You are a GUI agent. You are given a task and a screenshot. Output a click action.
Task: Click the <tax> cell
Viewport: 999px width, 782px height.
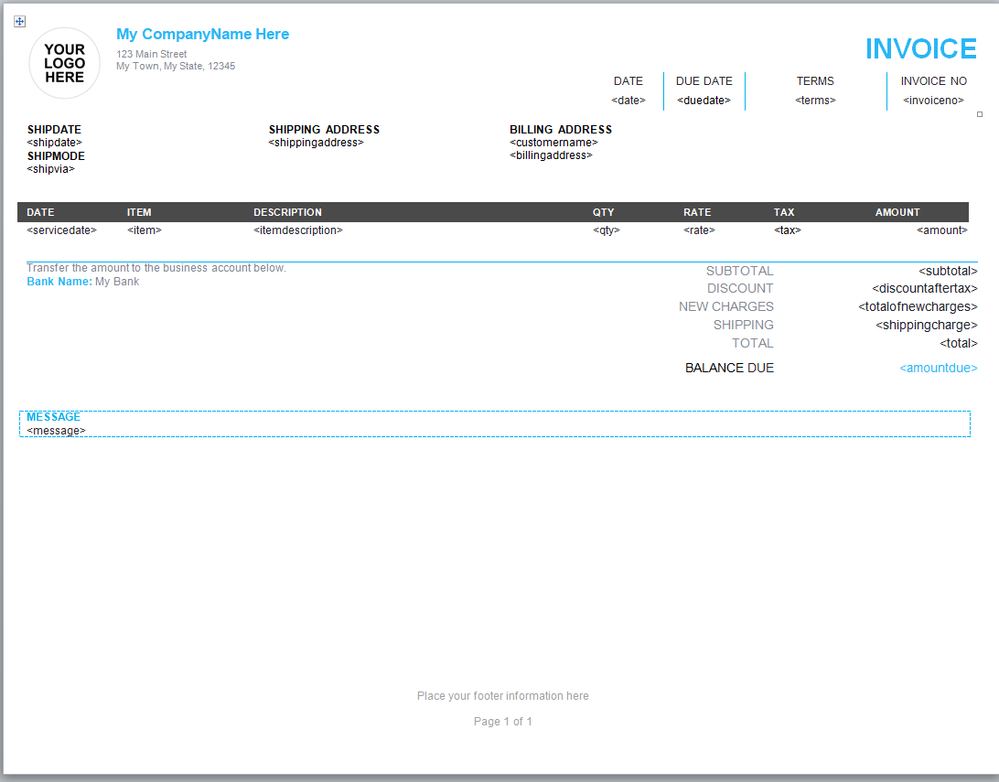(787, 230)
